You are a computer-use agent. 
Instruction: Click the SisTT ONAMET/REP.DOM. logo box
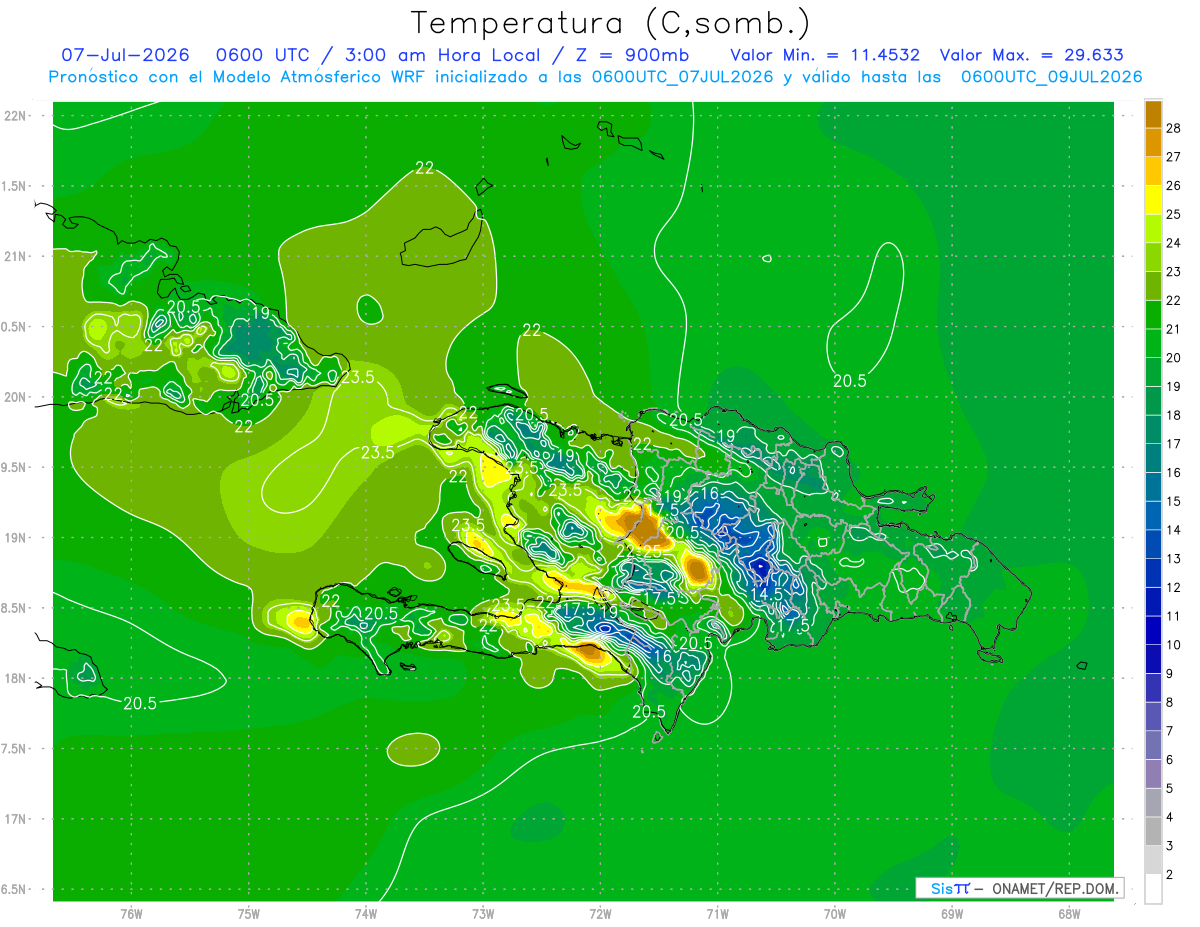click(x=1020, y=888)
